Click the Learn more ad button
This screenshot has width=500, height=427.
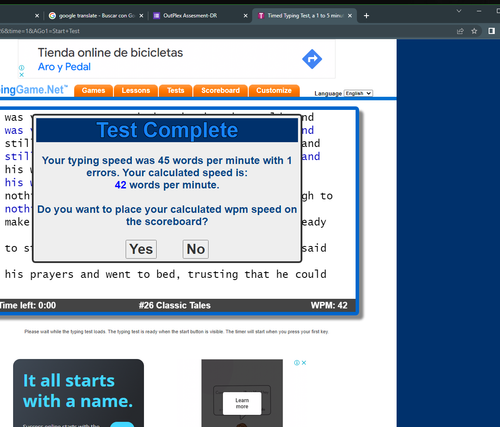point(242,403)
